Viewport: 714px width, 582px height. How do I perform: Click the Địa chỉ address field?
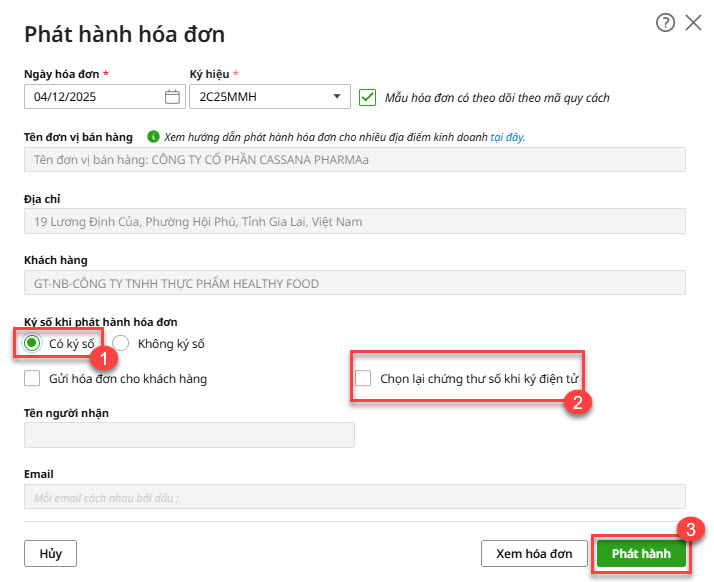pos(354,222)
